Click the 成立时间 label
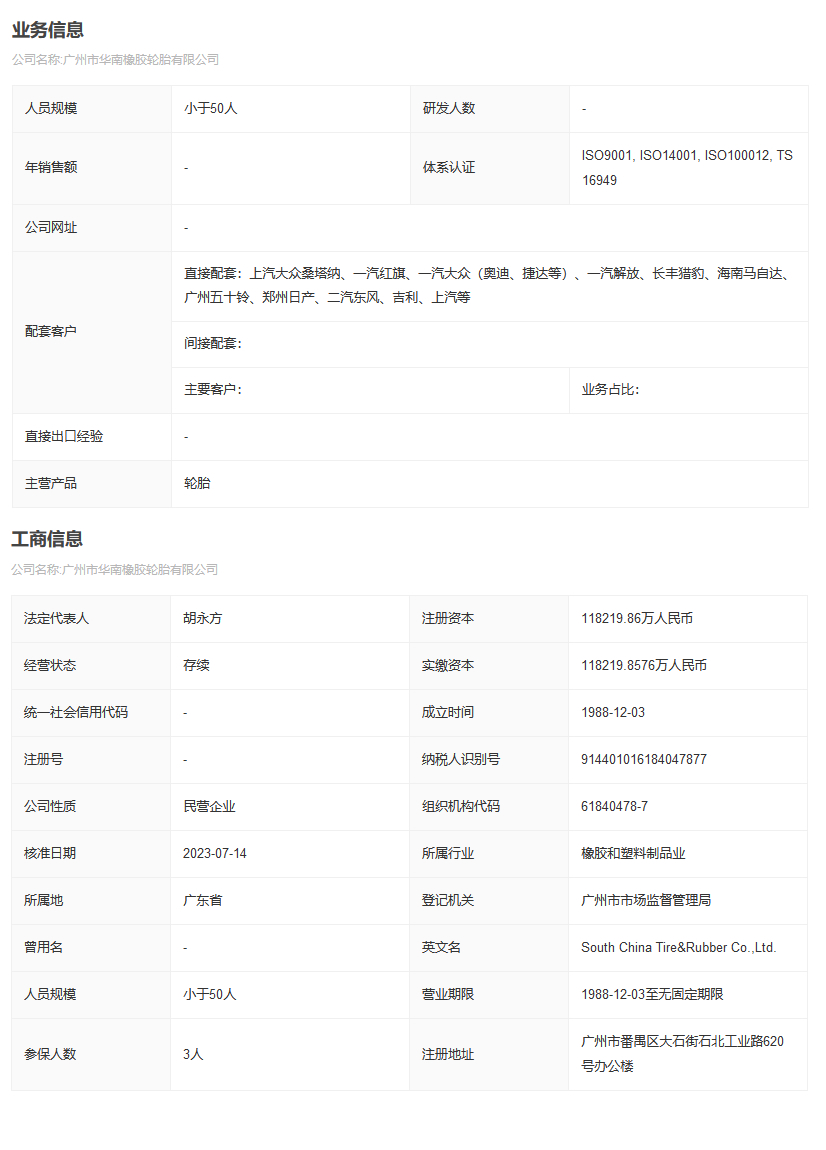 [448, 712]
